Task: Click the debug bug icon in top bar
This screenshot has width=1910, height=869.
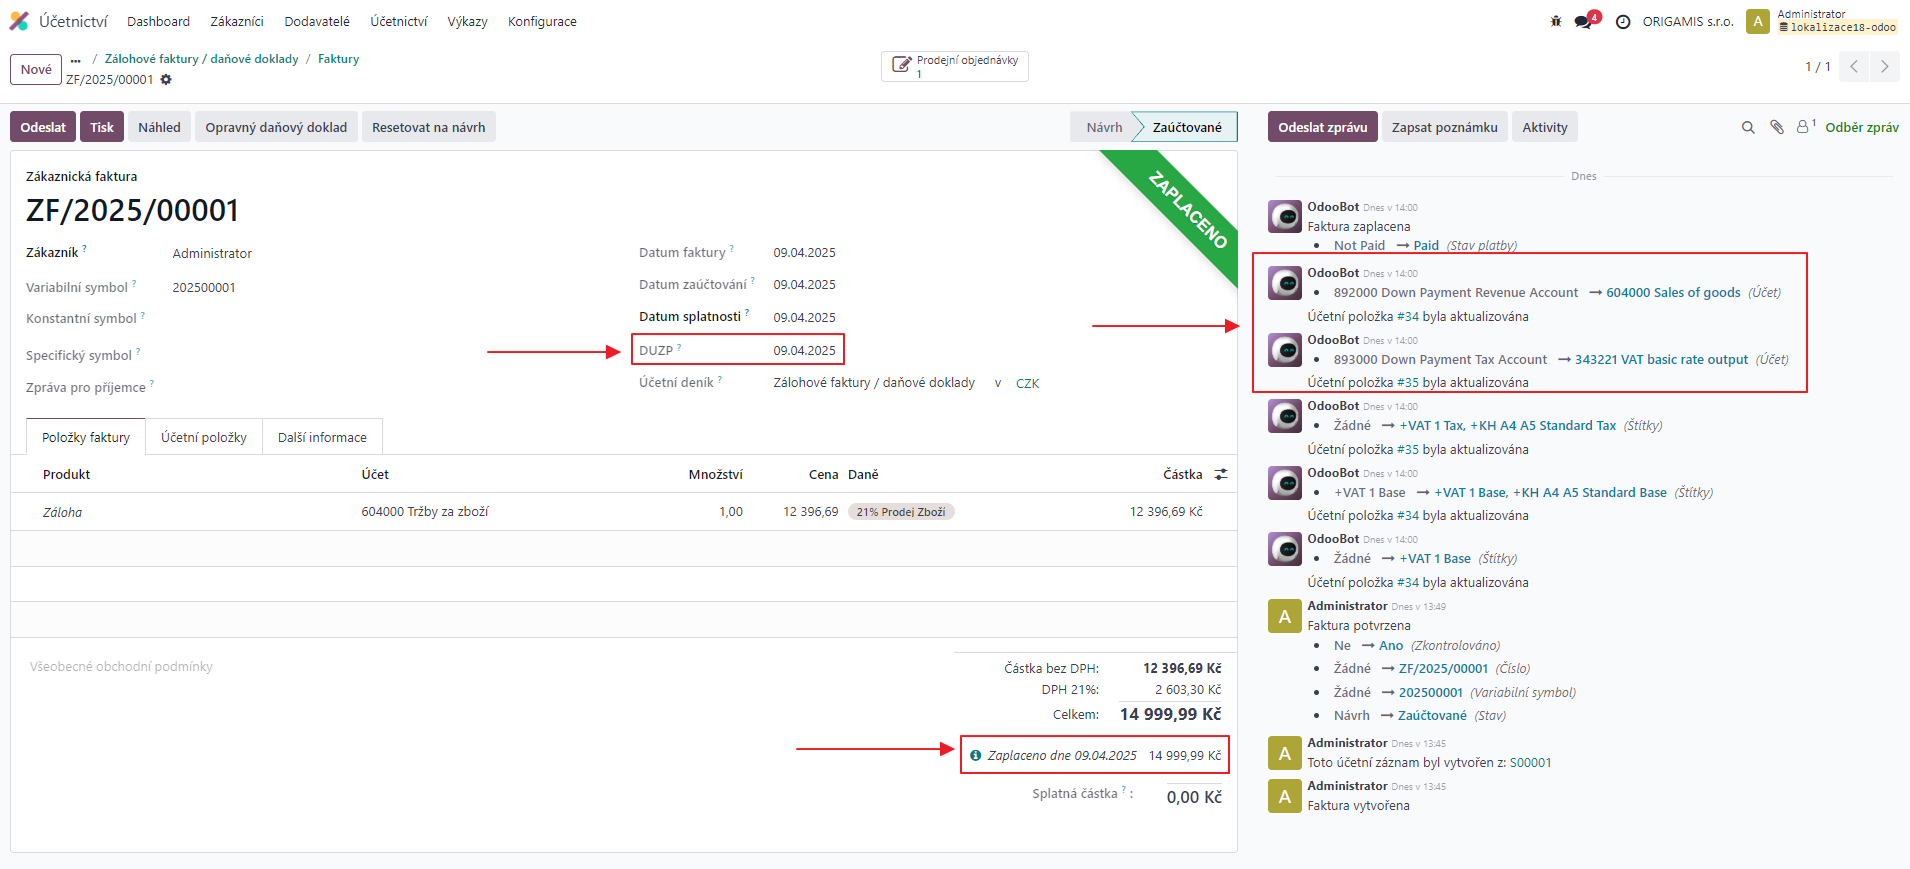Action: point(1556,21)
